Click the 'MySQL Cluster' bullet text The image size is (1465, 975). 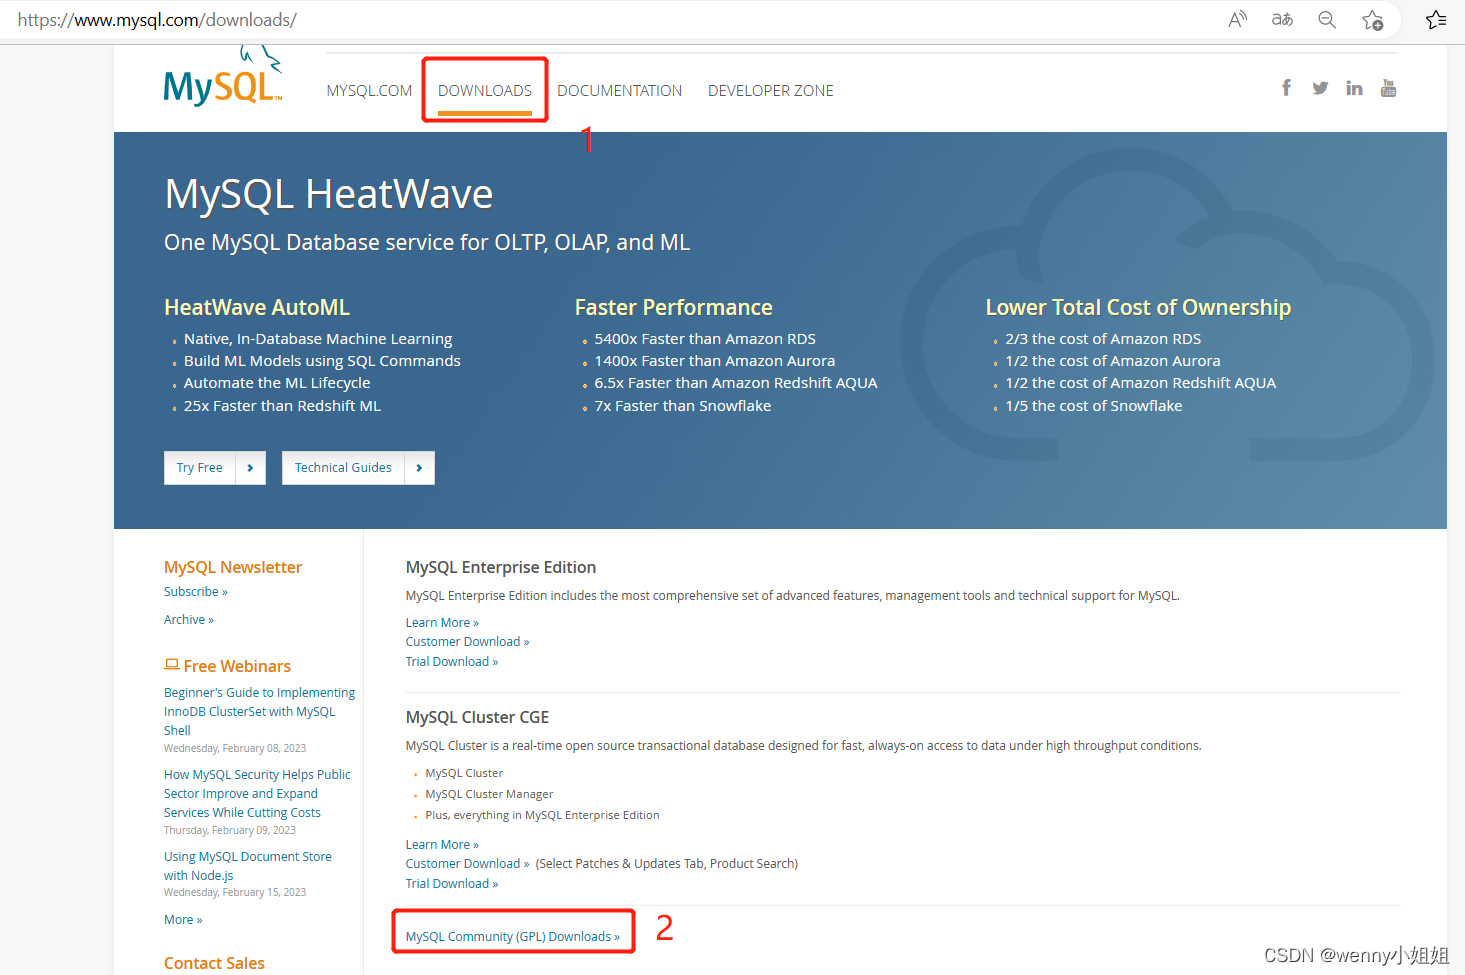(x=464, y=773)
